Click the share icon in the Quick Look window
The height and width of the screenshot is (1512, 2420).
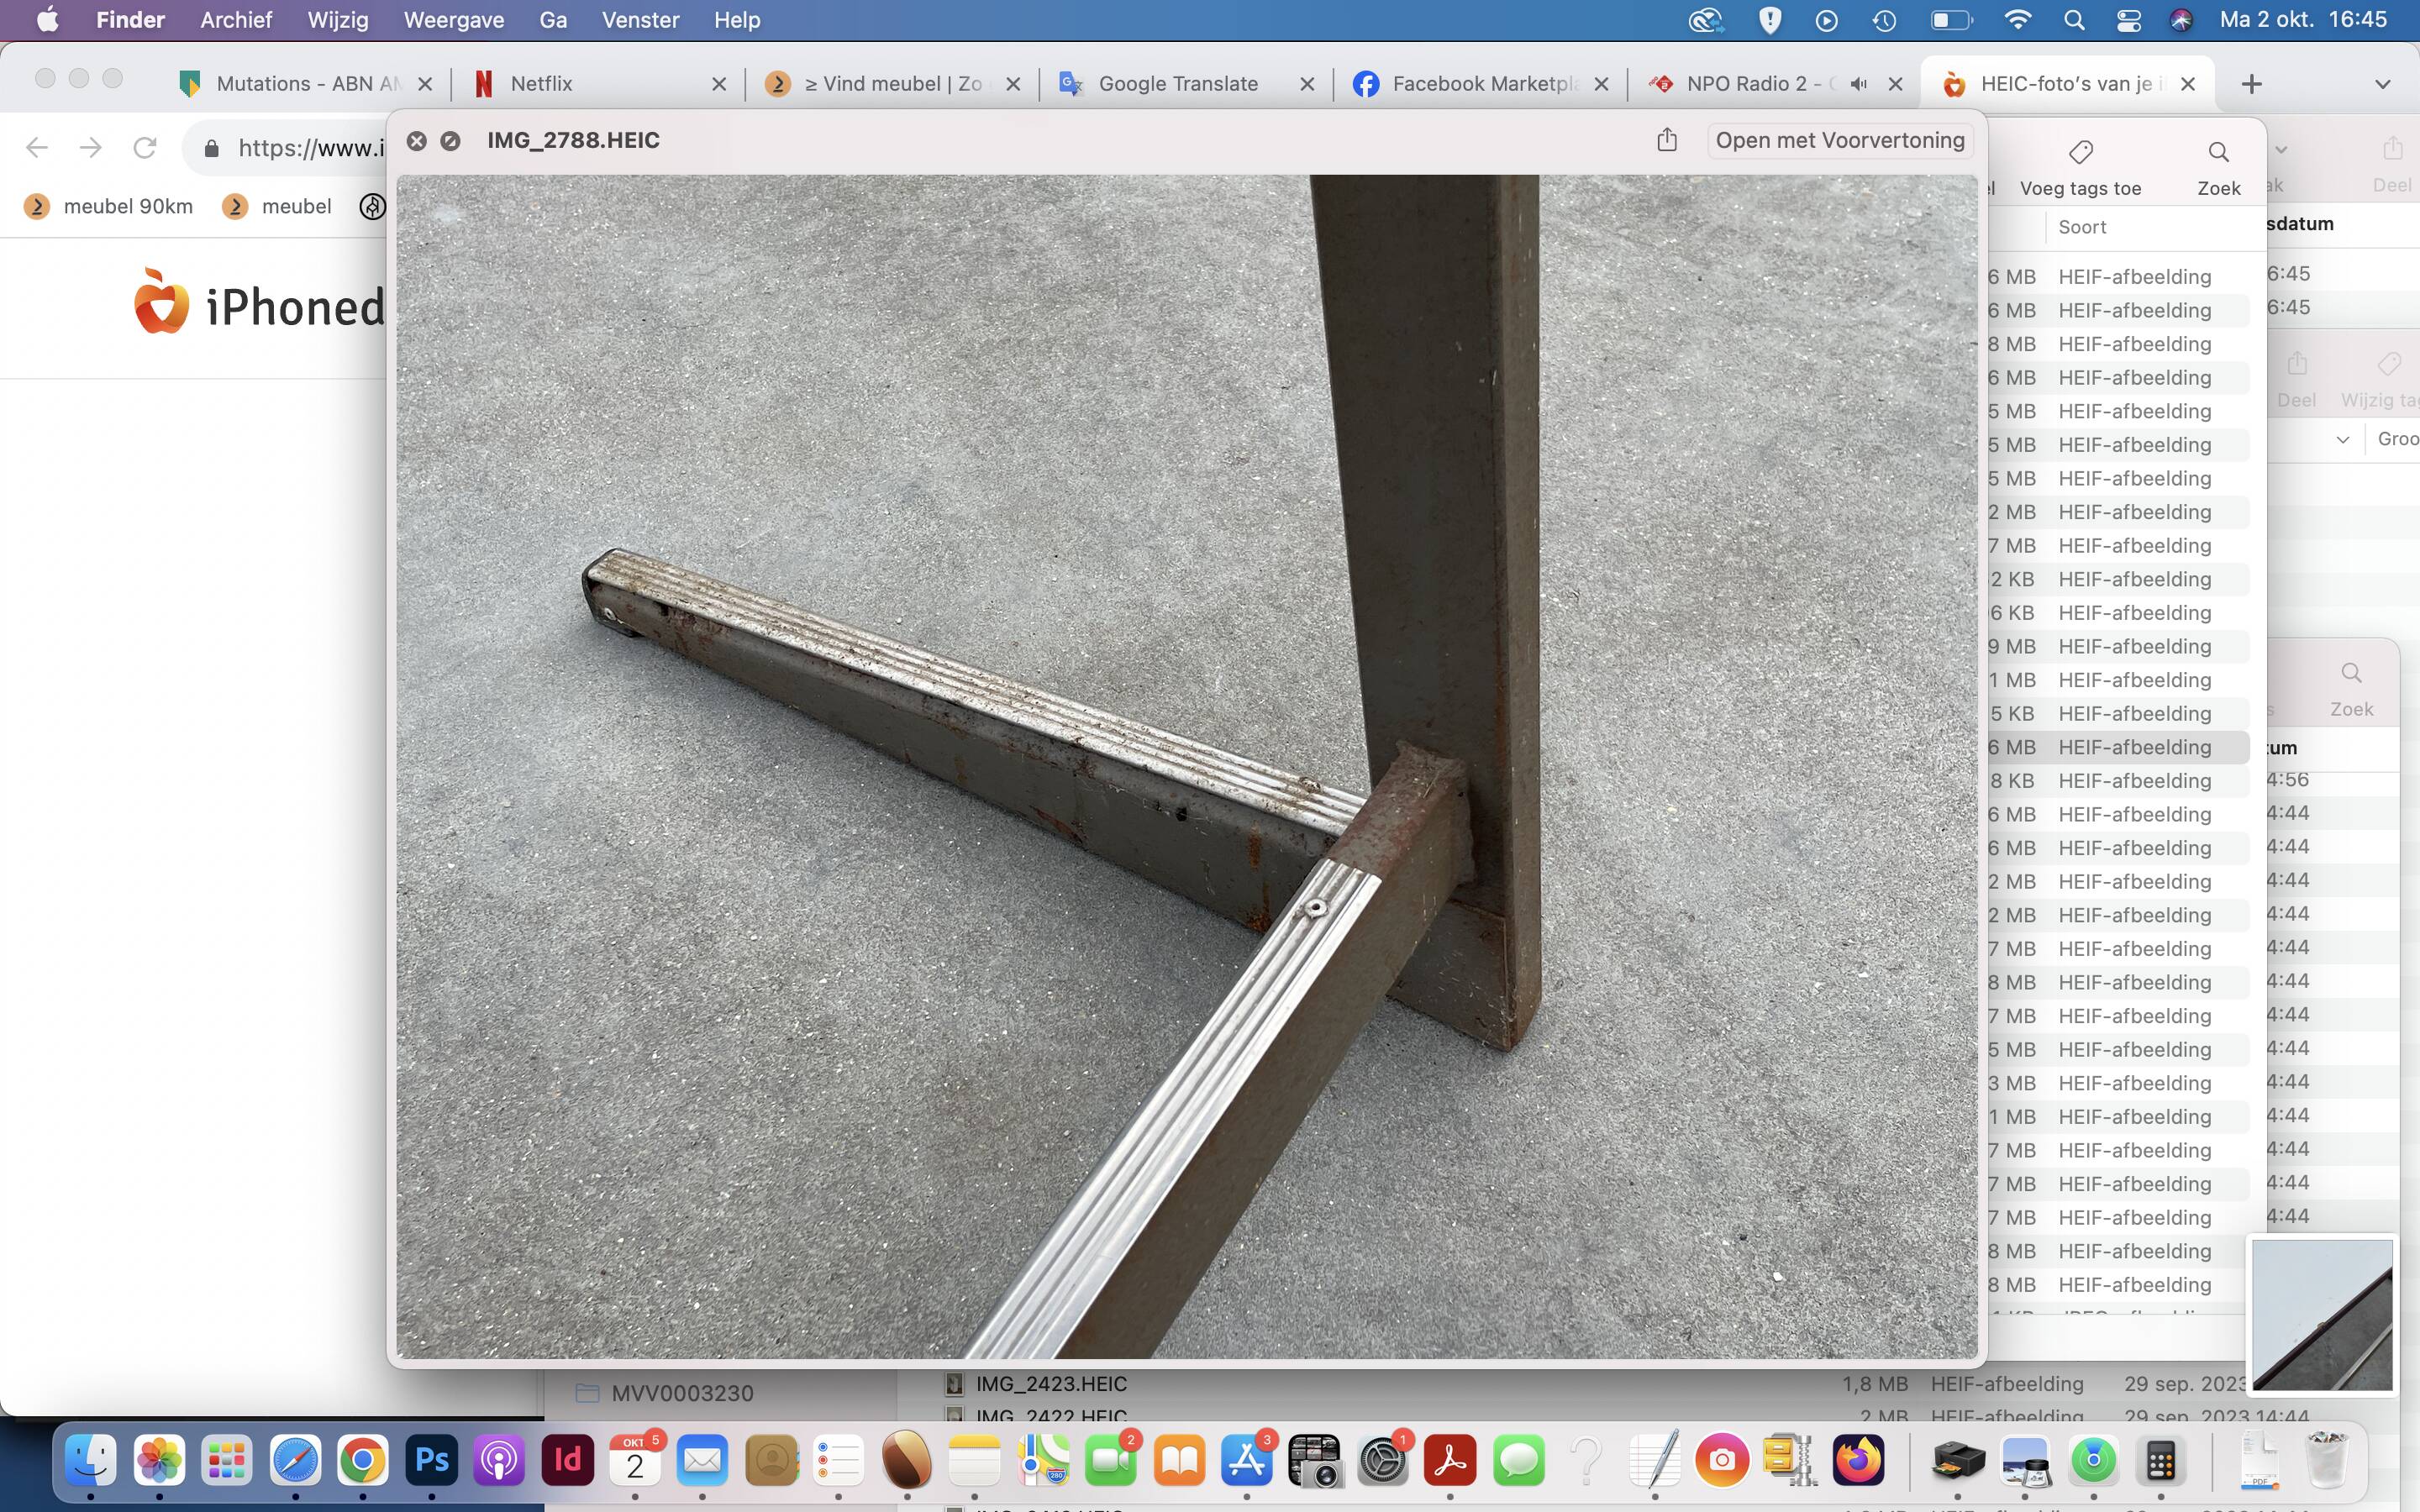[1665, 140]
